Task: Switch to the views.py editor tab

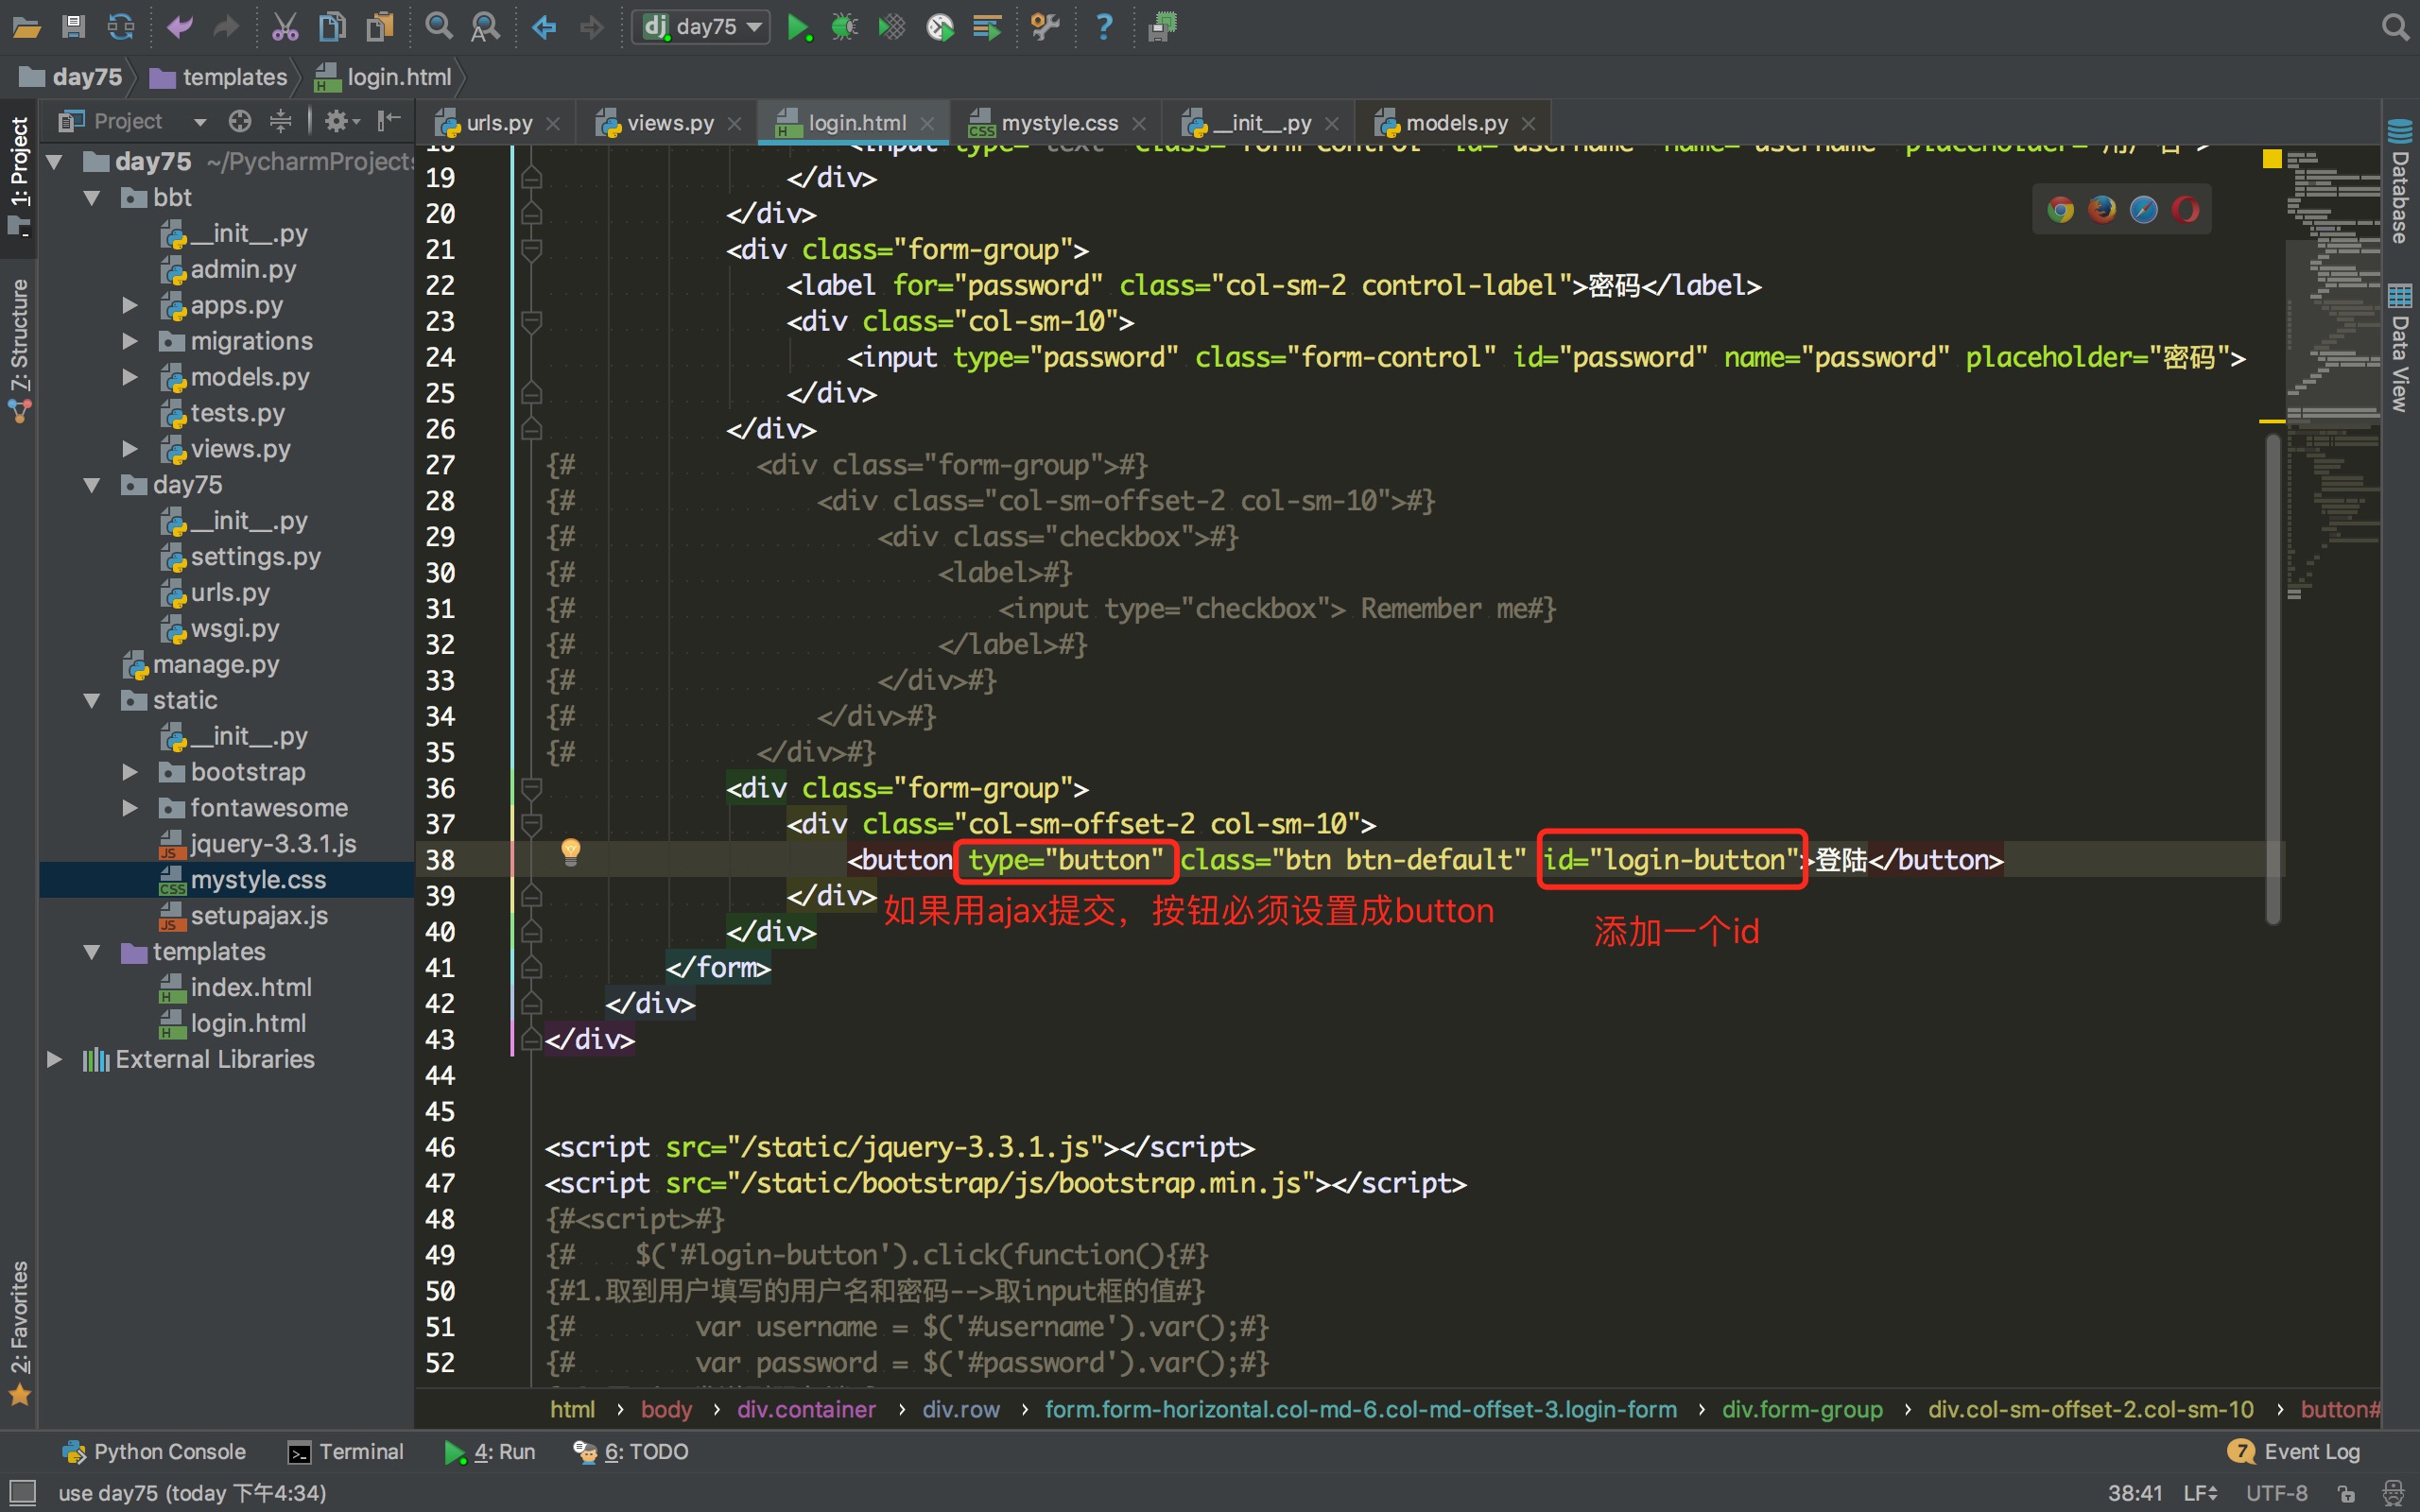Action: click(668, 123)
